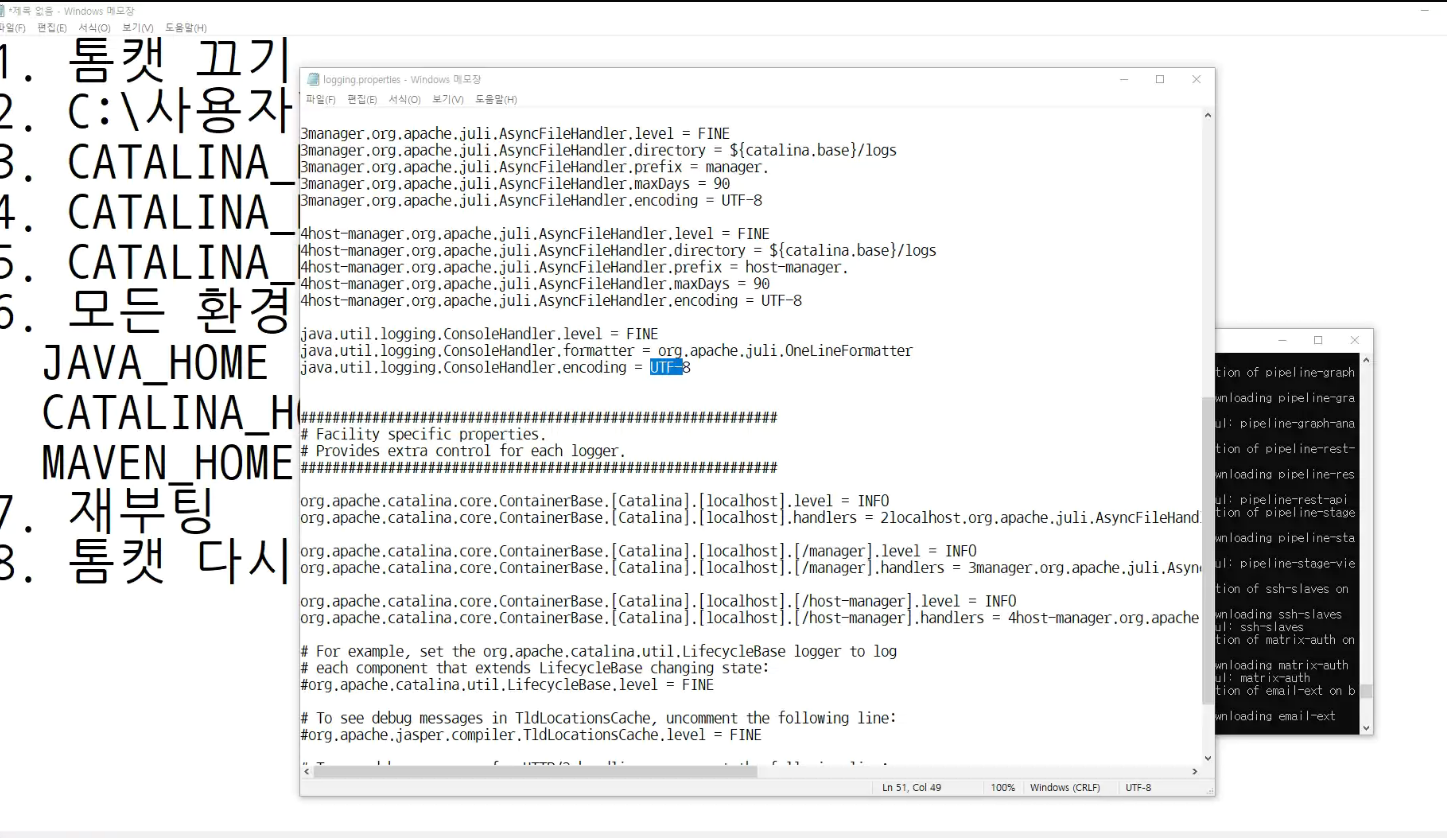1447x838 pixels.
Task: Click the console window scroll-down arrow
Action: tap(1366, 727)
